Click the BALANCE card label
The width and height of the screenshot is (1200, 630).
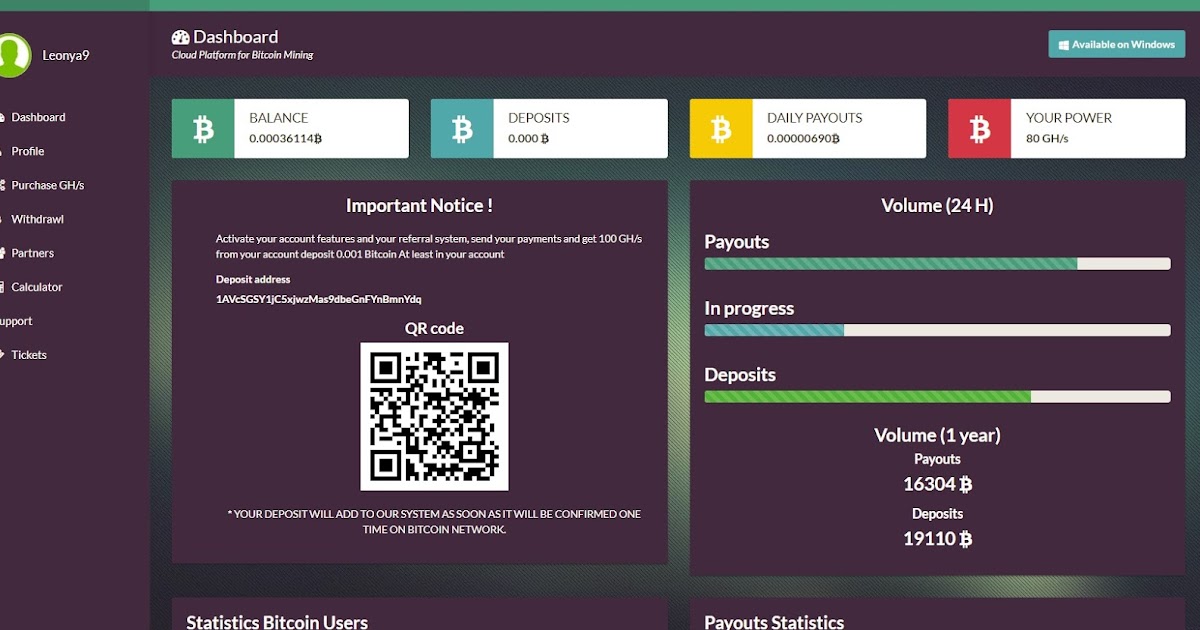click(x=279, y=118)
